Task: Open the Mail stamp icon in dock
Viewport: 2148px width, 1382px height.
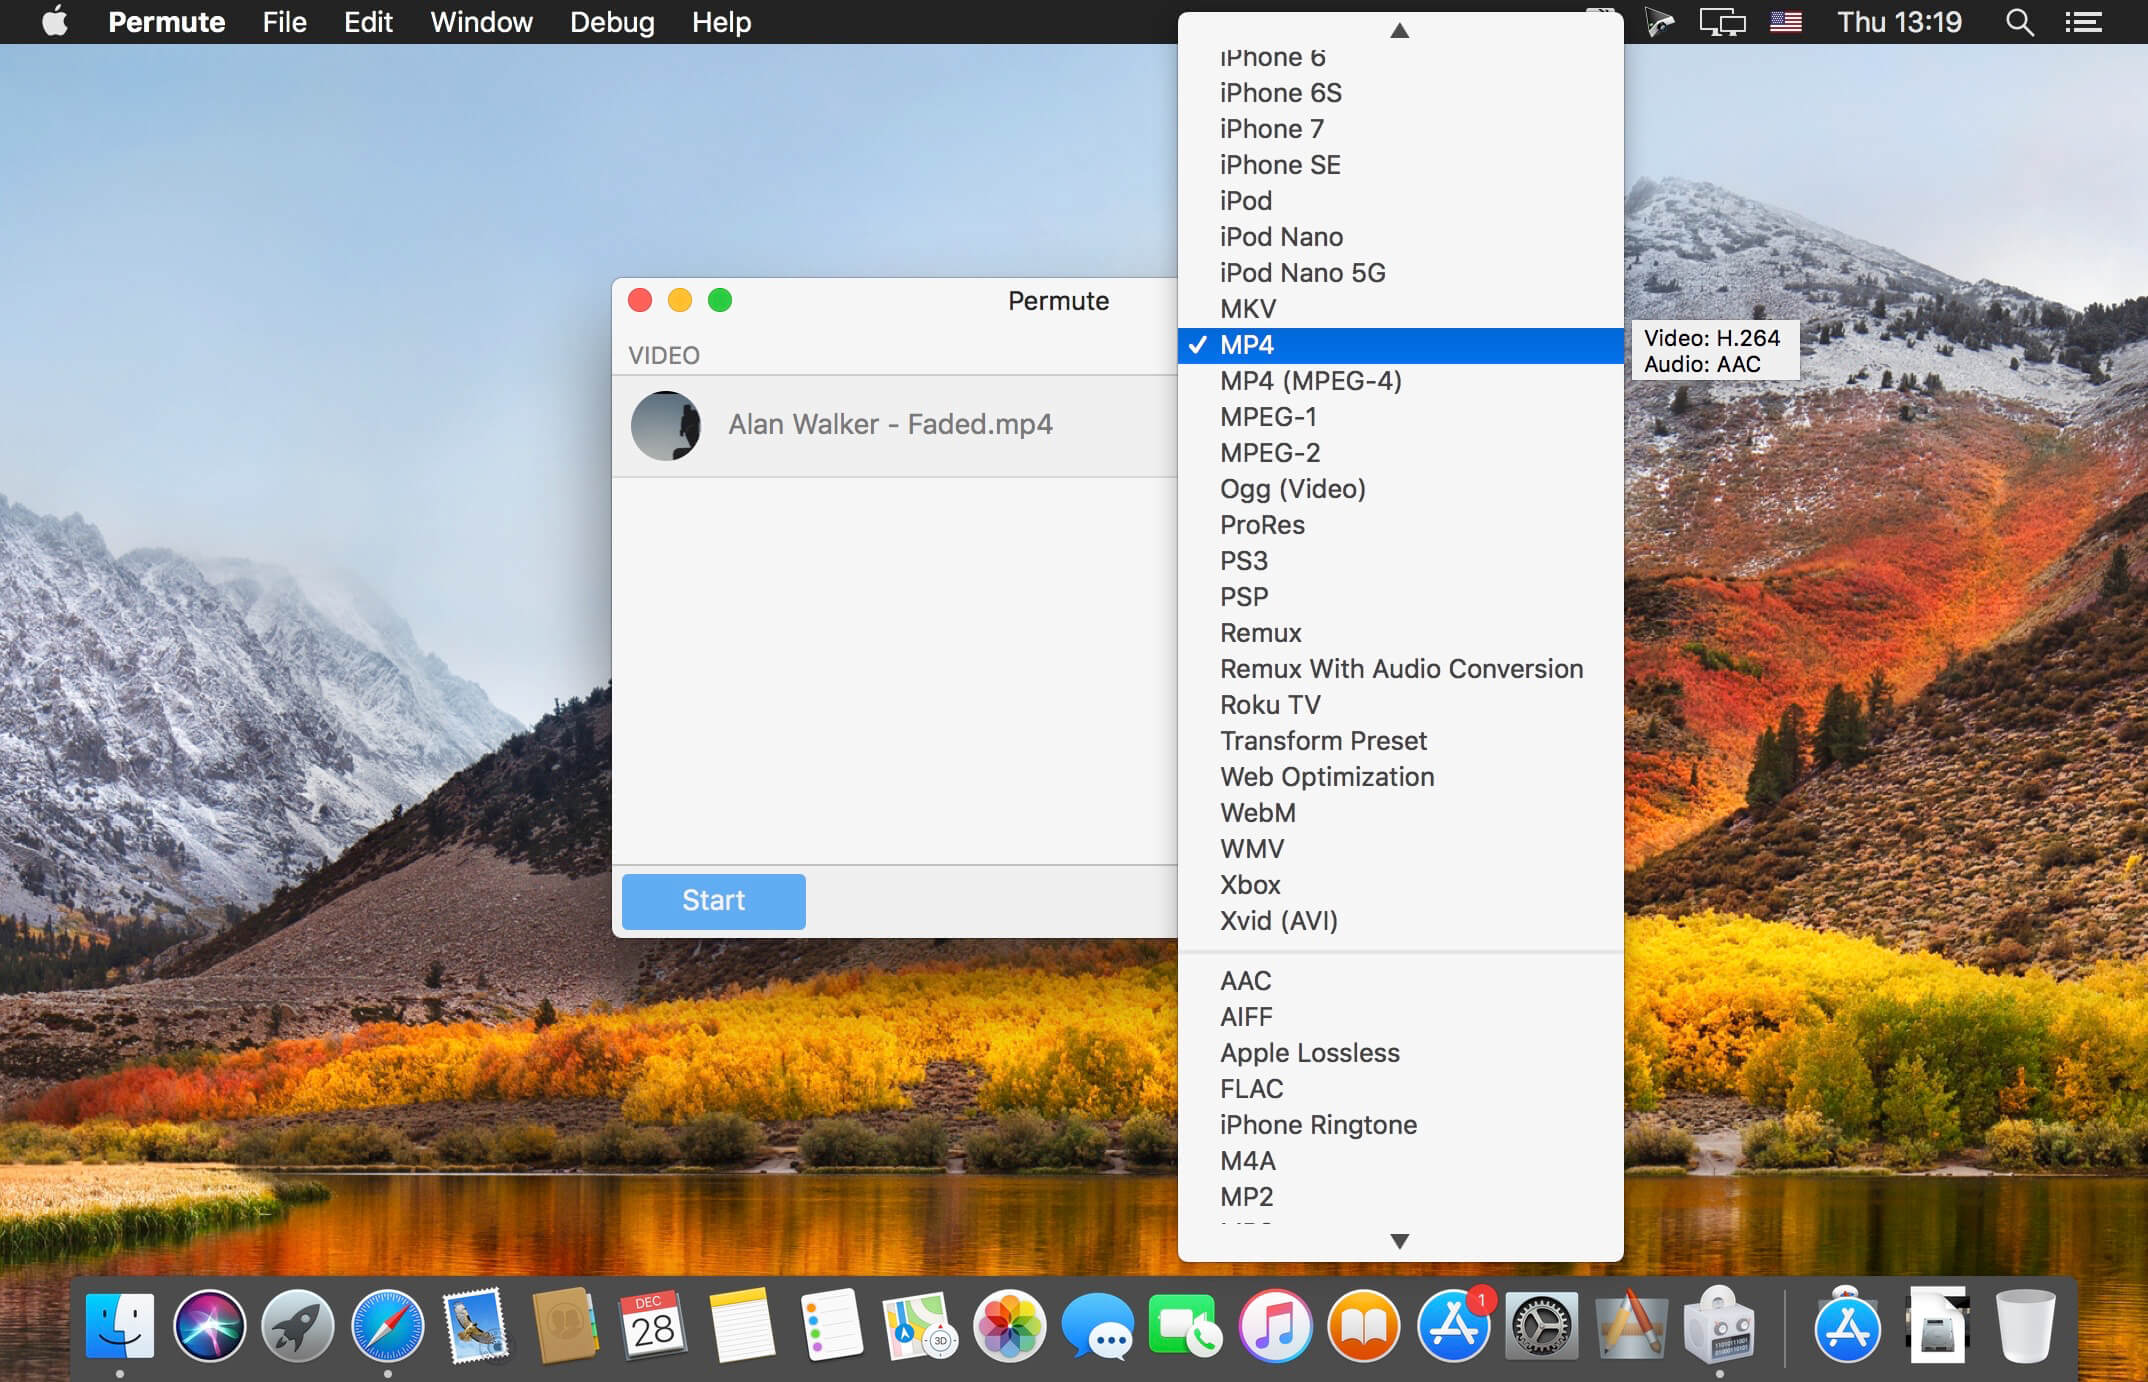Action: click(476, 1327)
